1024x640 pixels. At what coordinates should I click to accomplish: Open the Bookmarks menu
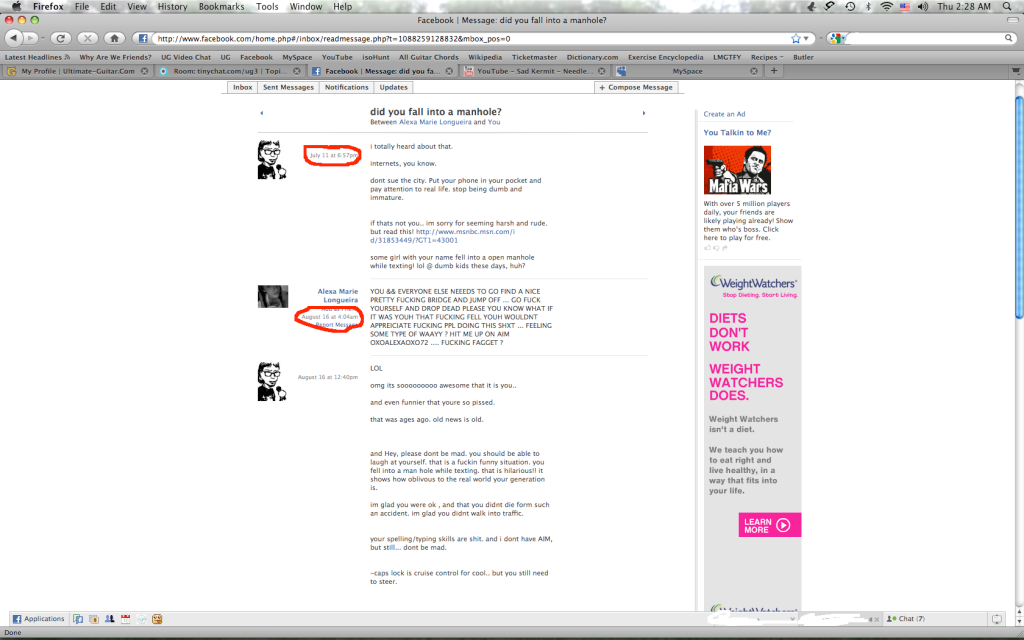pyautogui.click(x=221, y=7)
